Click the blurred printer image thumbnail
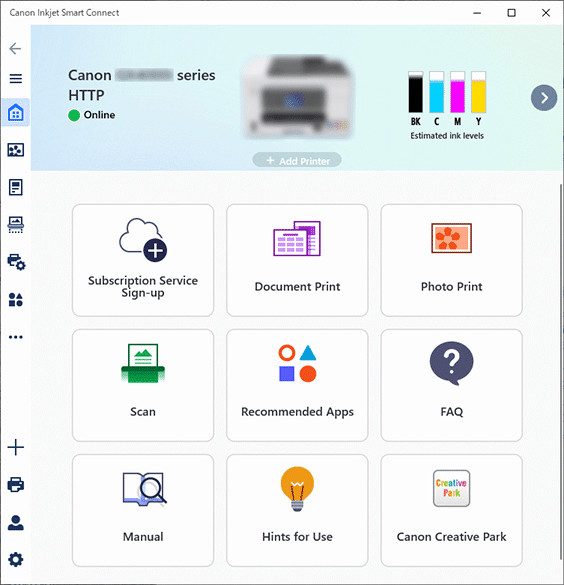This screenshot has height=585, width=564. pyautogui.click(x=298, y=97)
